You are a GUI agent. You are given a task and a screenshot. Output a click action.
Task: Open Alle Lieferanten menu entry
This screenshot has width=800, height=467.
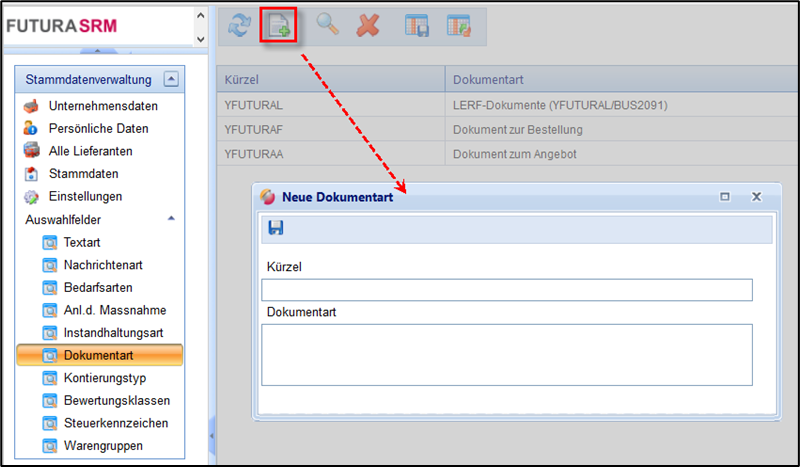[x=90, y=151]
